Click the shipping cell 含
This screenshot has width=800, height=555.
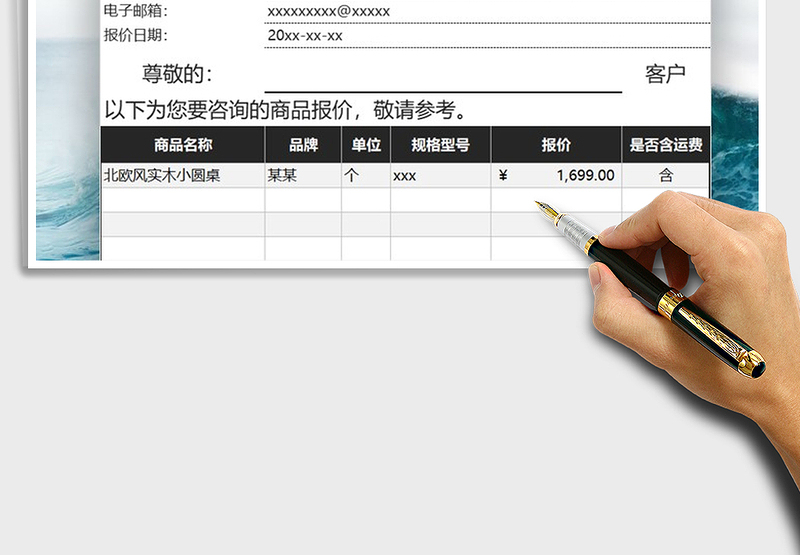(x=666, y=175)
